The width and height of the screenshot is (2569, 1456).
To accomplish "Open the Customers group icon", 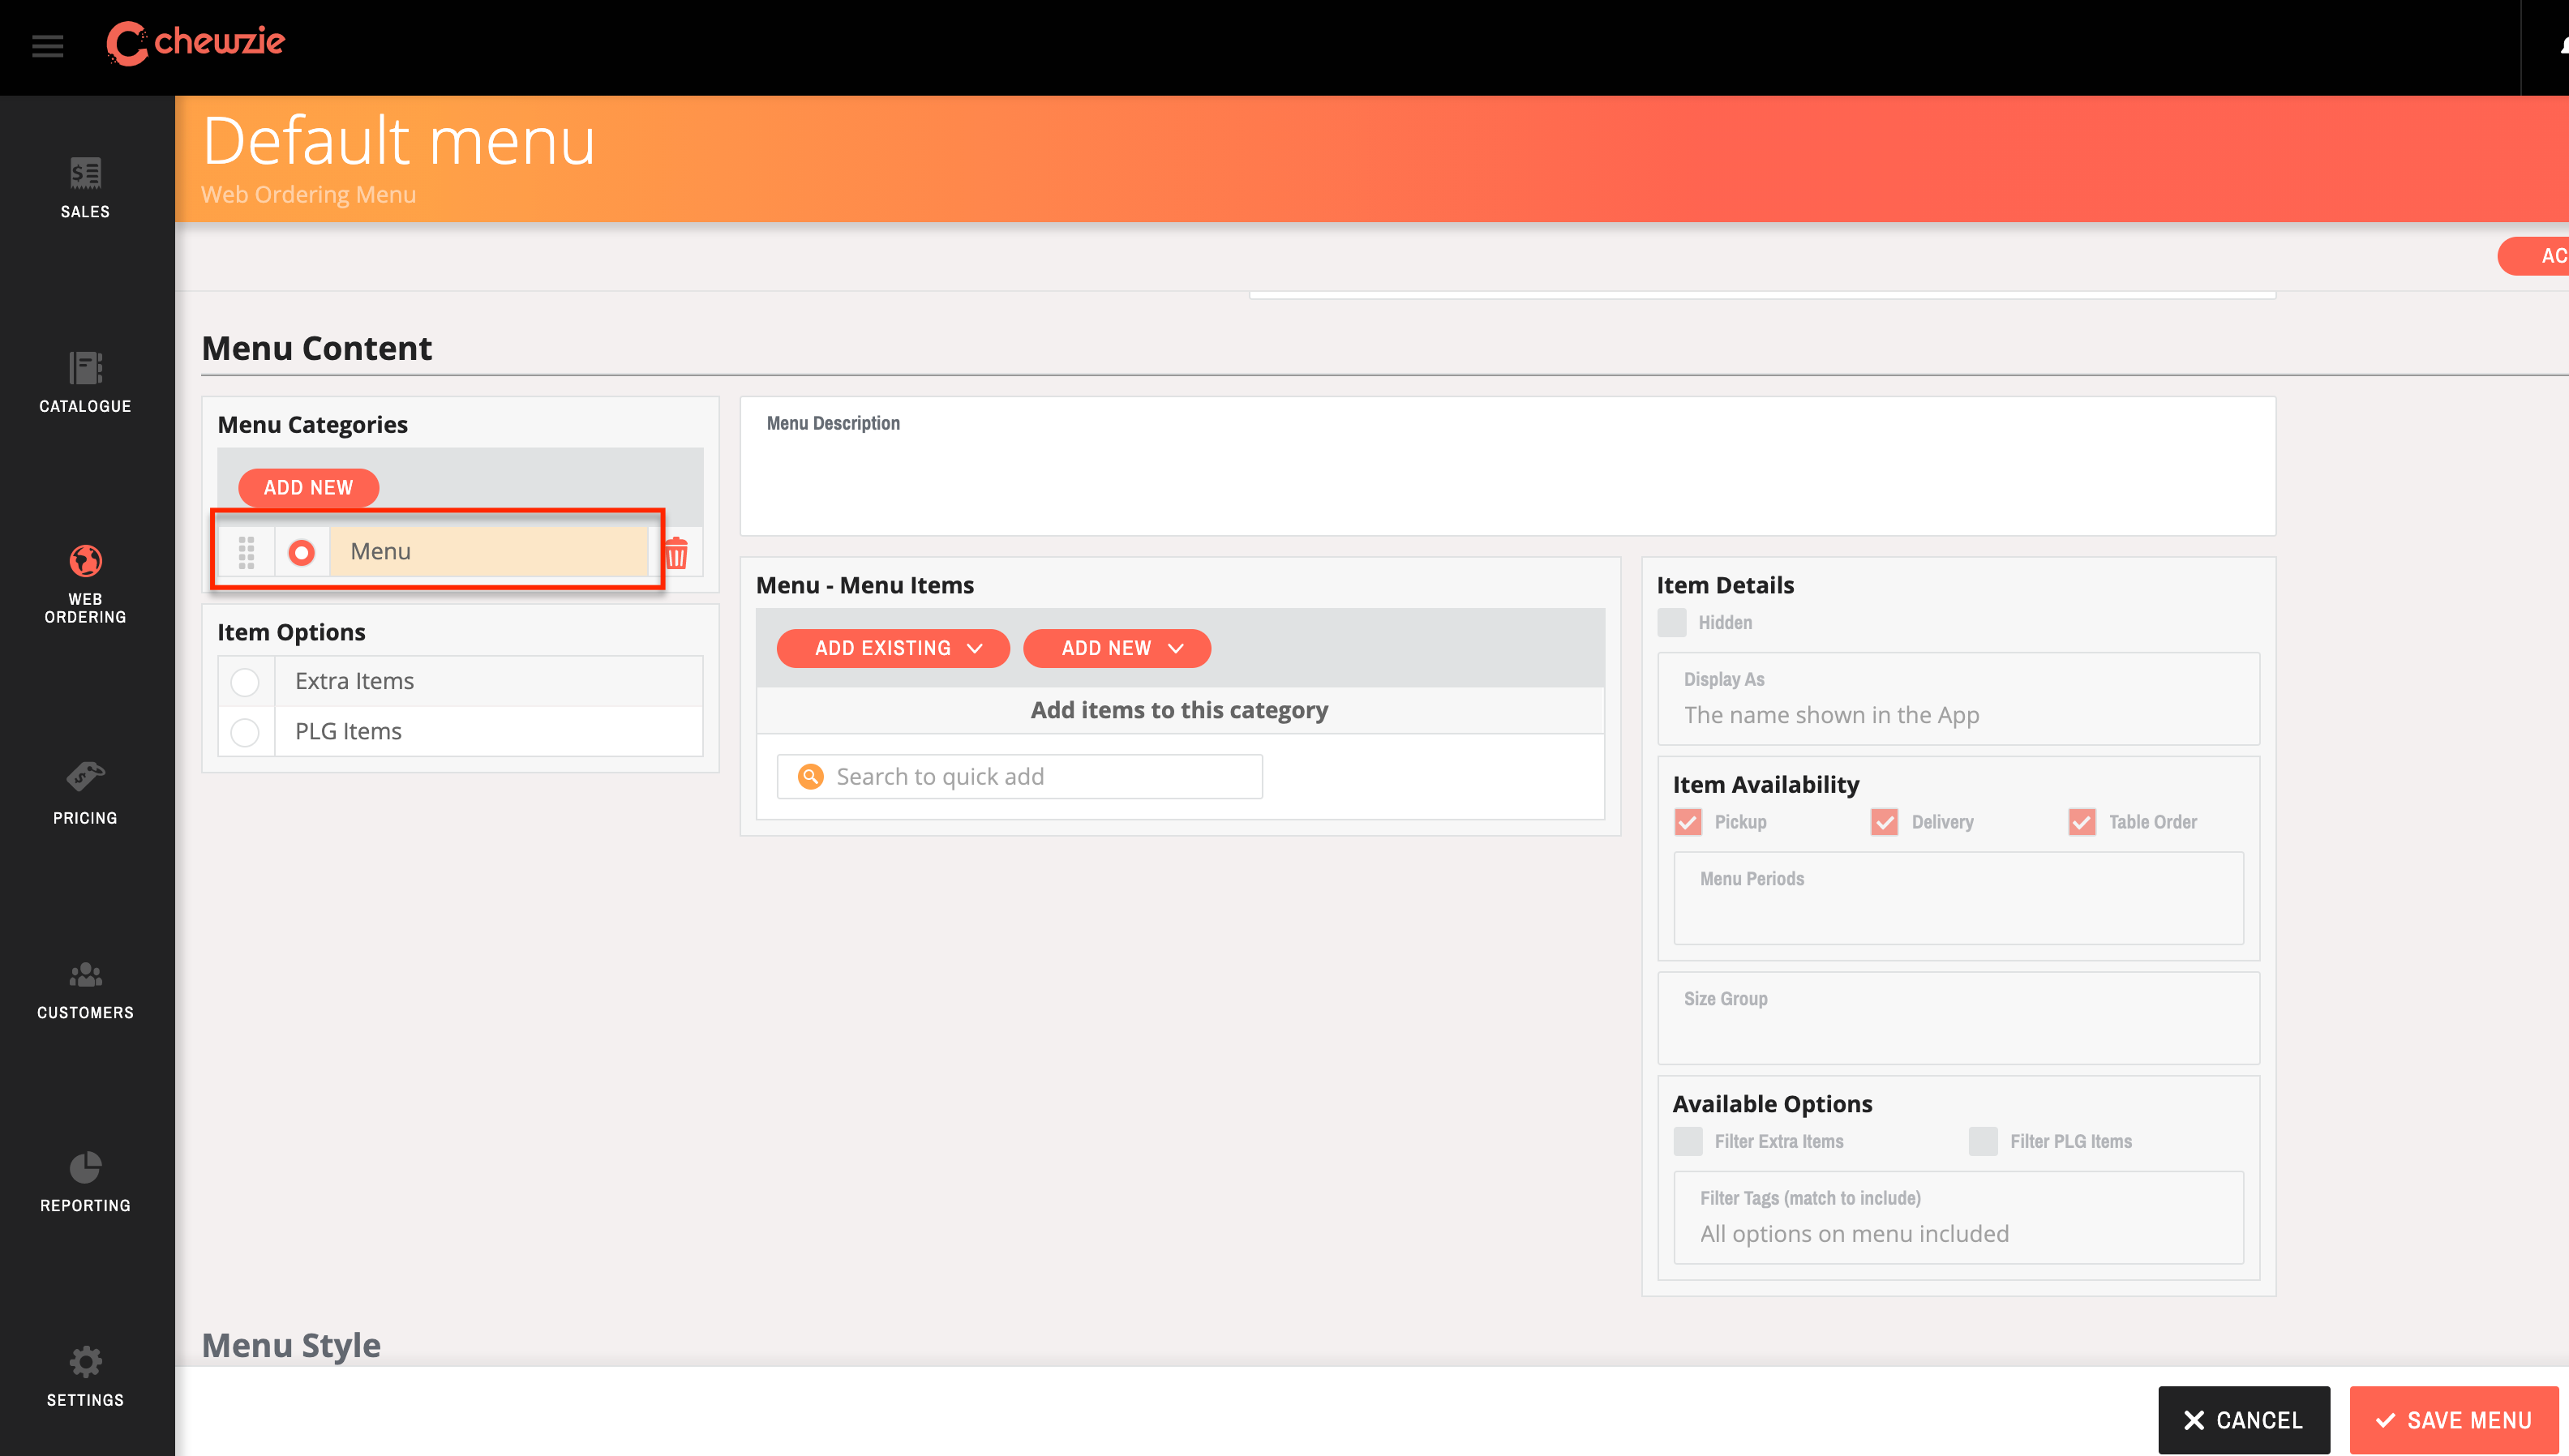I will pos(85,974).
